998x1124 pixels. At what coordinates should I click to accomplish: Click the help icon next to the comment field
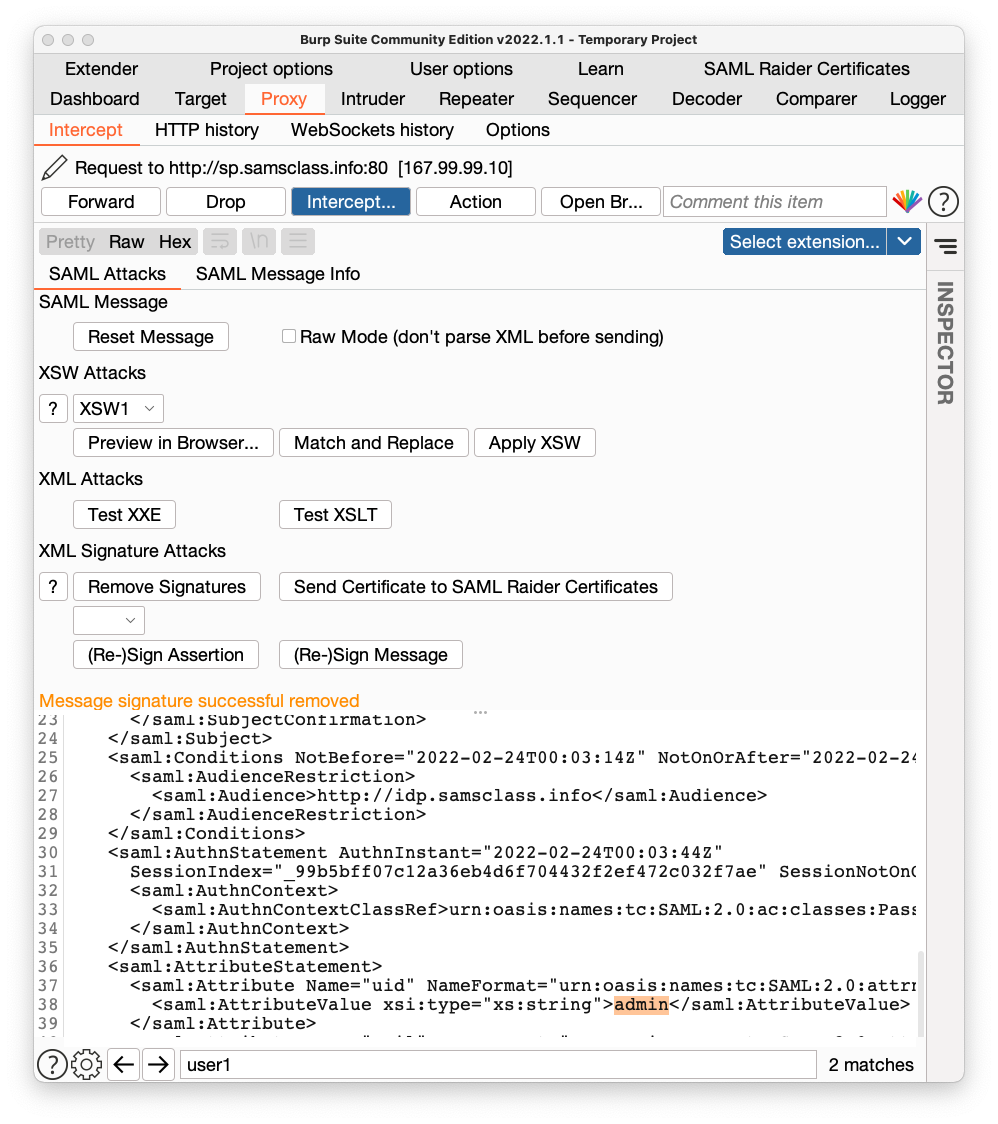tap(943, 201)
